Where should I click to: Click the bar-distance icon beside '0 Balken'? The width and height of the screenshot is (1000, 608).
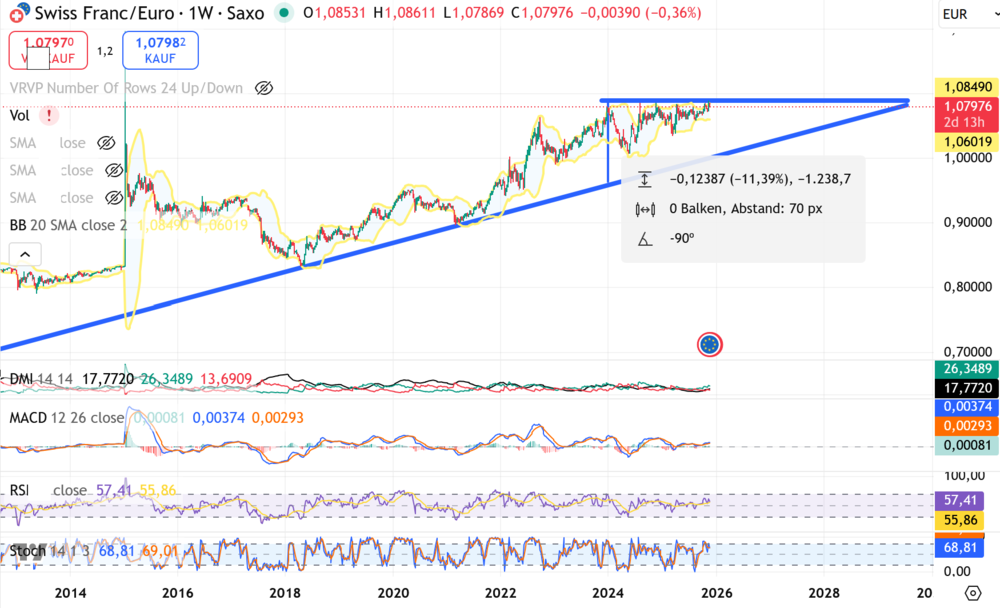645,210
